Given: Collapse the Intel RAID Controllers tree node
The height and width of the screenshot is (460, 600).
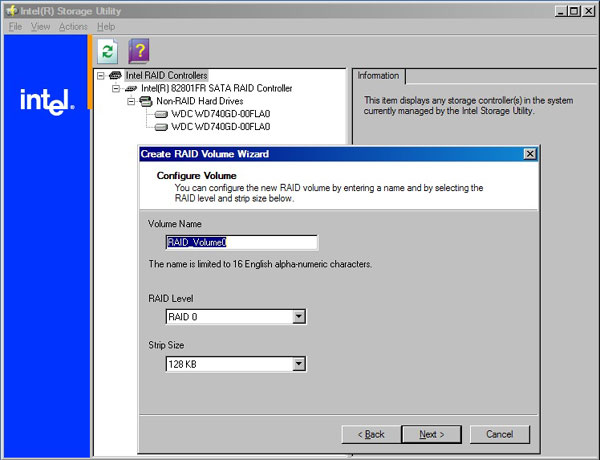Looking at the screenshot, I should point(101,75).
